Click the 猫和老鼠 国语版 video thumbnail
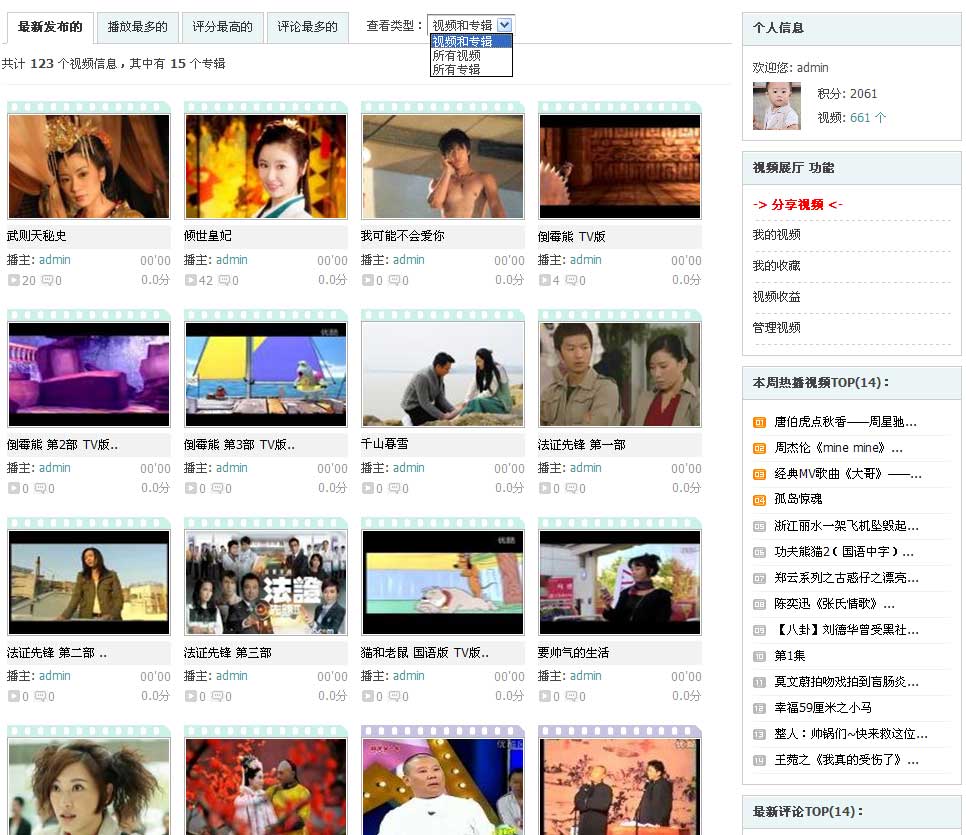This screenshot has width=966, height=835. [x=443, y=582]
